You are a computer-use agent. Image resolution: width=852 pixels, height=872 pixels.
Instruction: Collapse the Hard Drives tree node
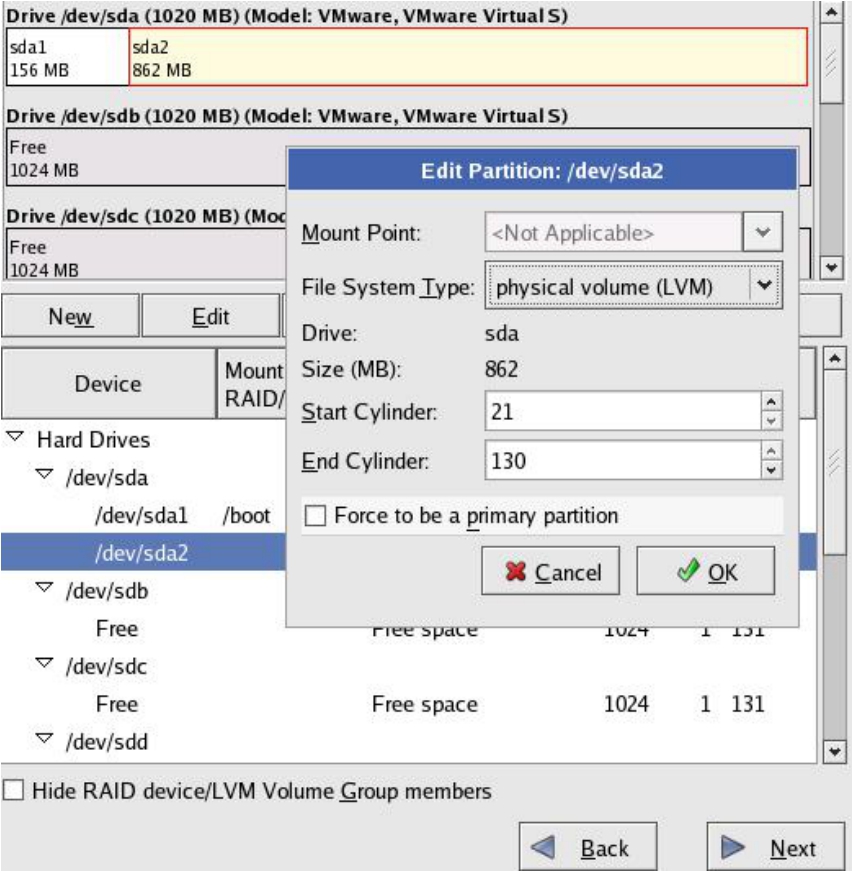point(15,439)
